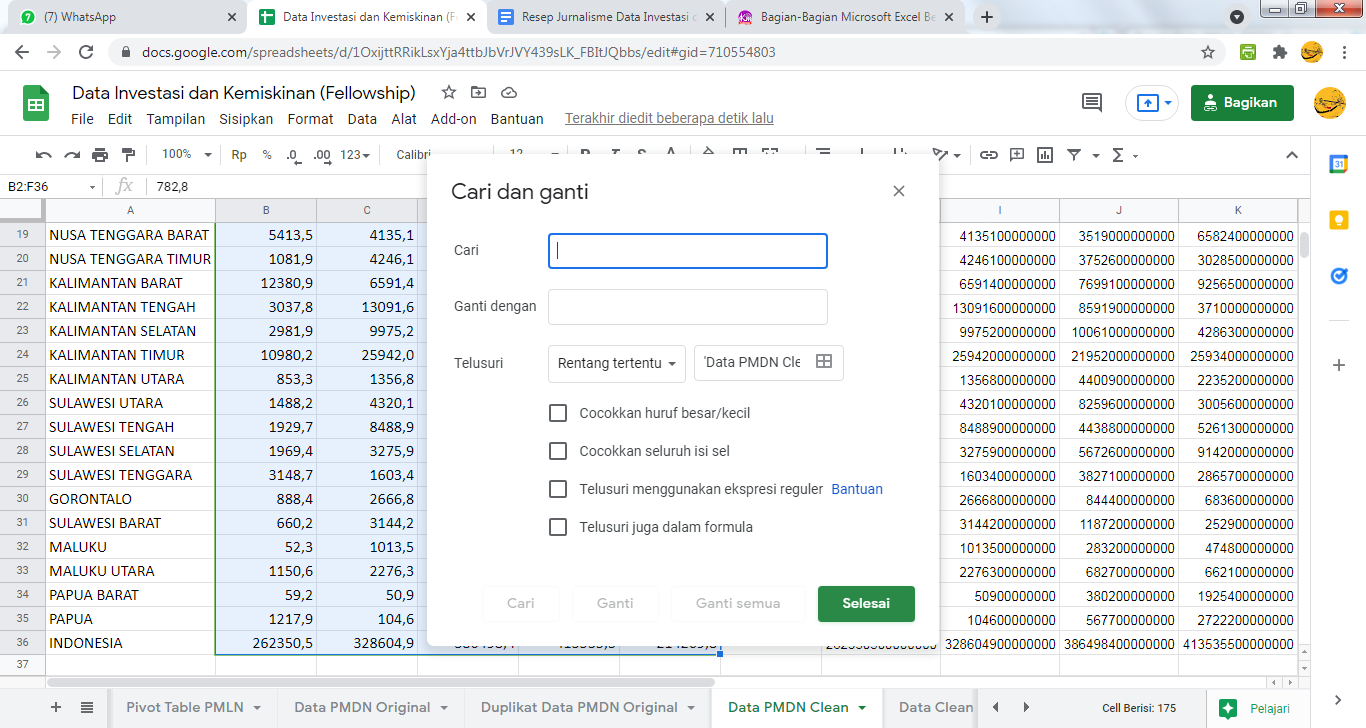Image resolution: width=1366 pixels, height=728 pixels.
Task: Click the select data range grid icon
Action: [824, 362]
